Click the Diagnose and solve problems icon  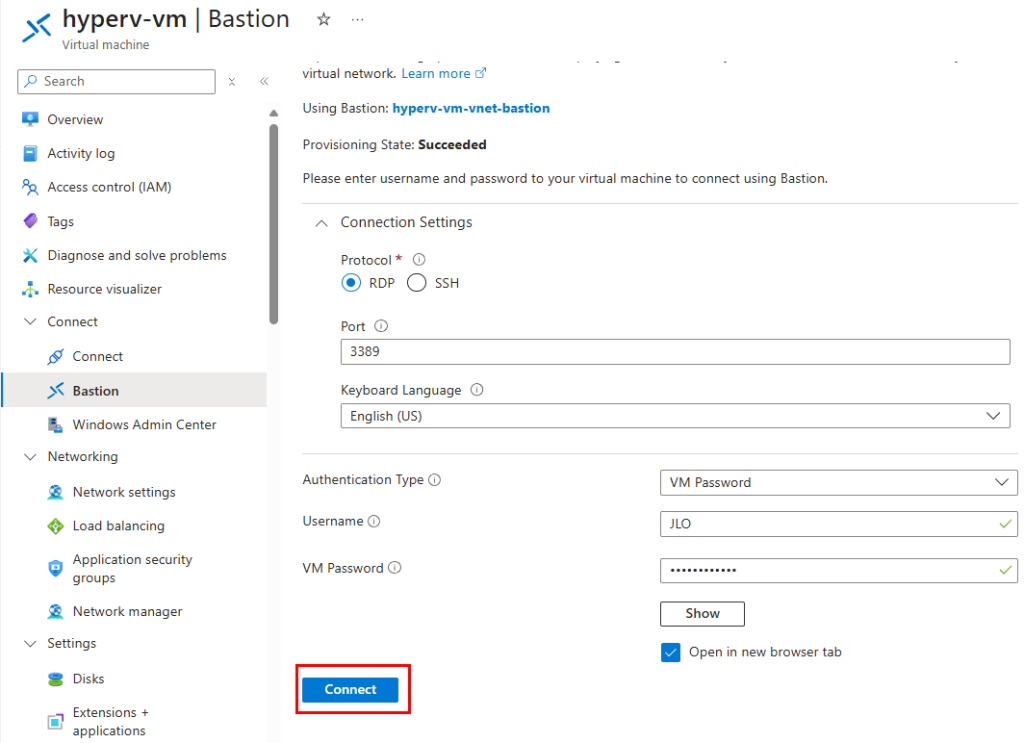pyautogui.click(x=30, y=255)
